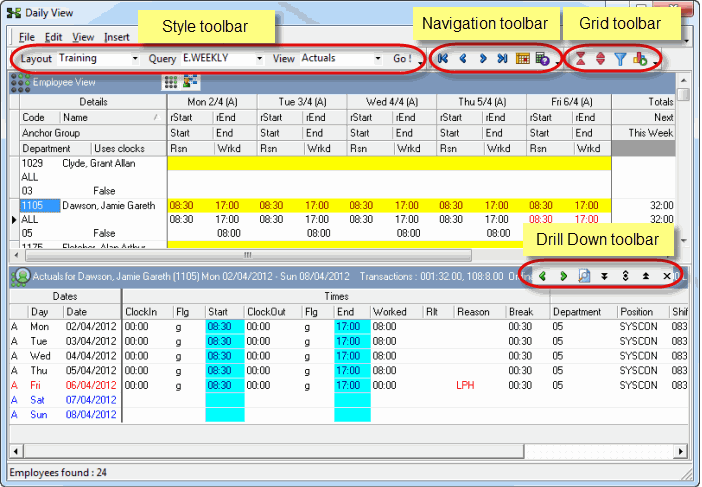The height and width of the screenshot is (487, 702).
Task: Click the Fri 6/4 (A) day header
Action: pos(571,102)
